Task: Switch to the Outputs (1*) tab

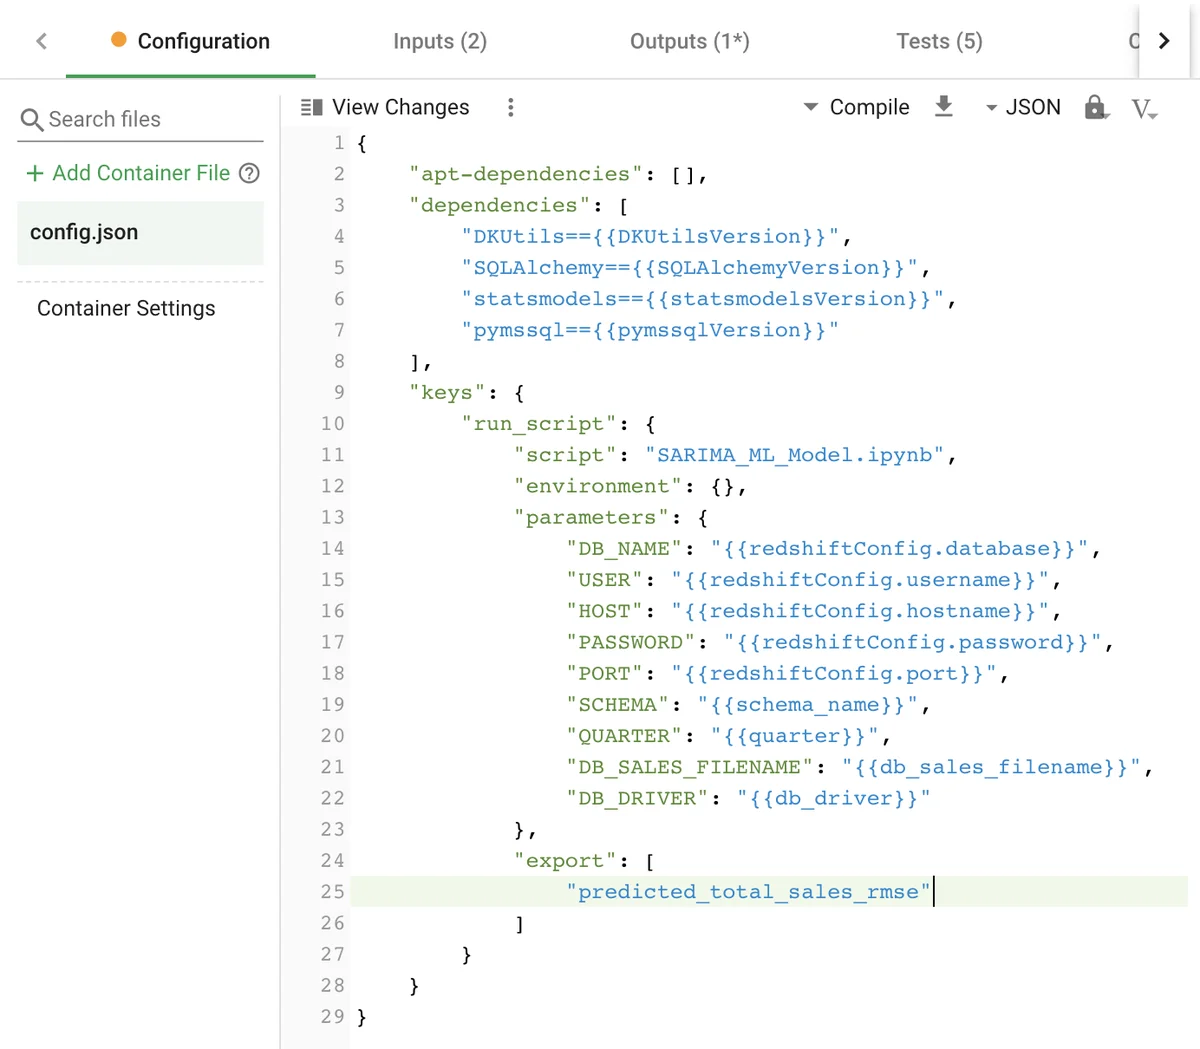Action: [x=689, y=41]
